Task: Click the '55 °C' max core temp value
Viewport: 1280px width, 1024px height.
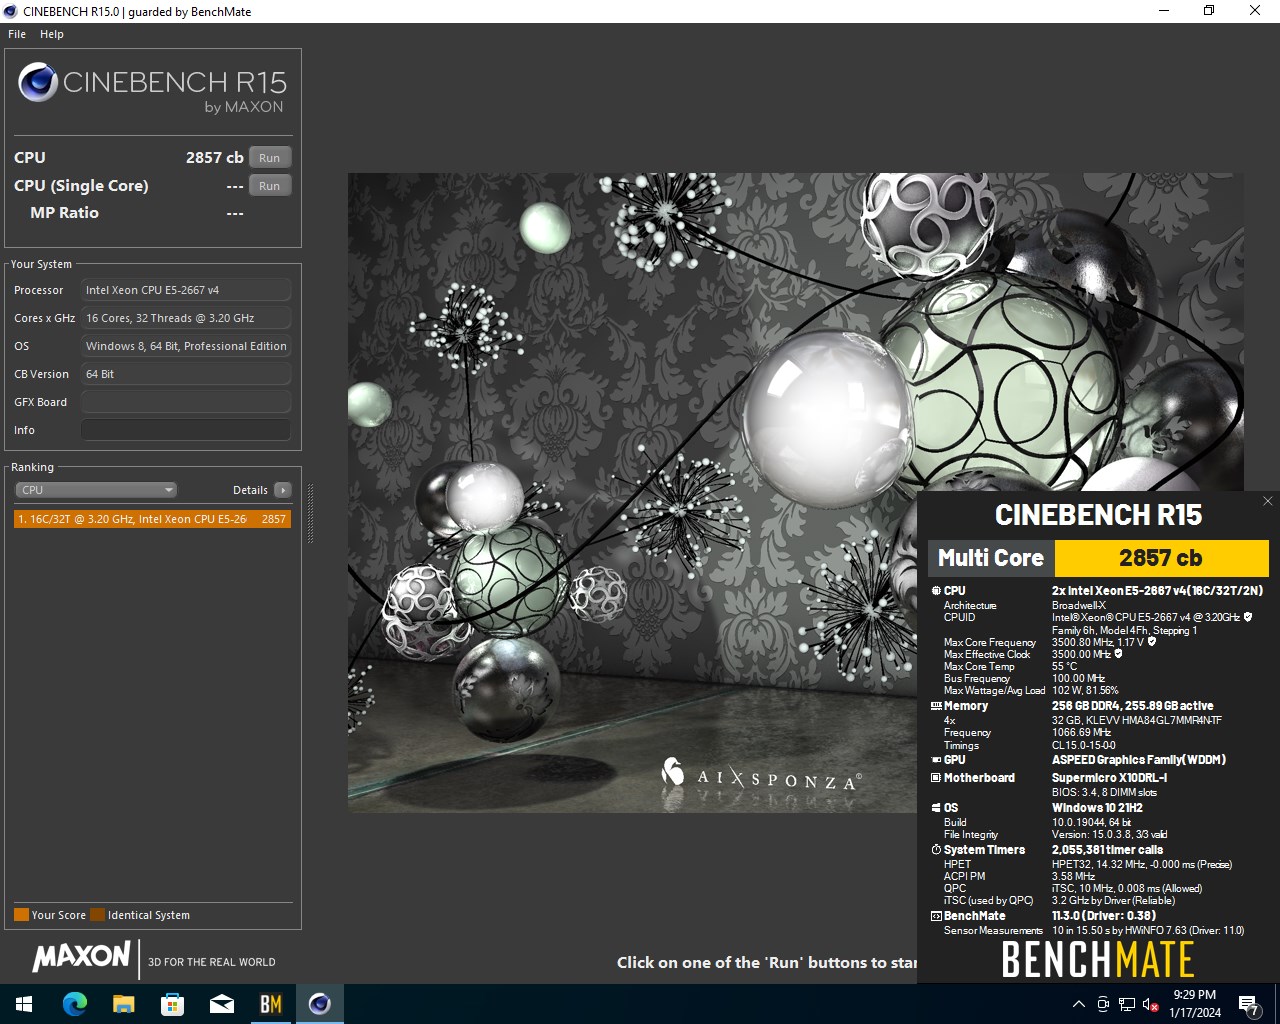Action: (1065, 666)
